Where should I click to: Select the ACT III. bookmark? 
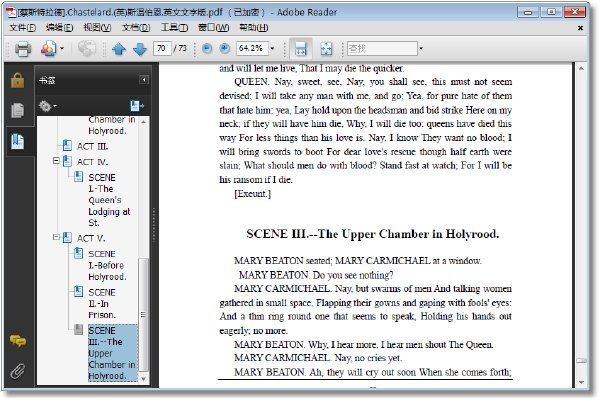click(93, 146)
